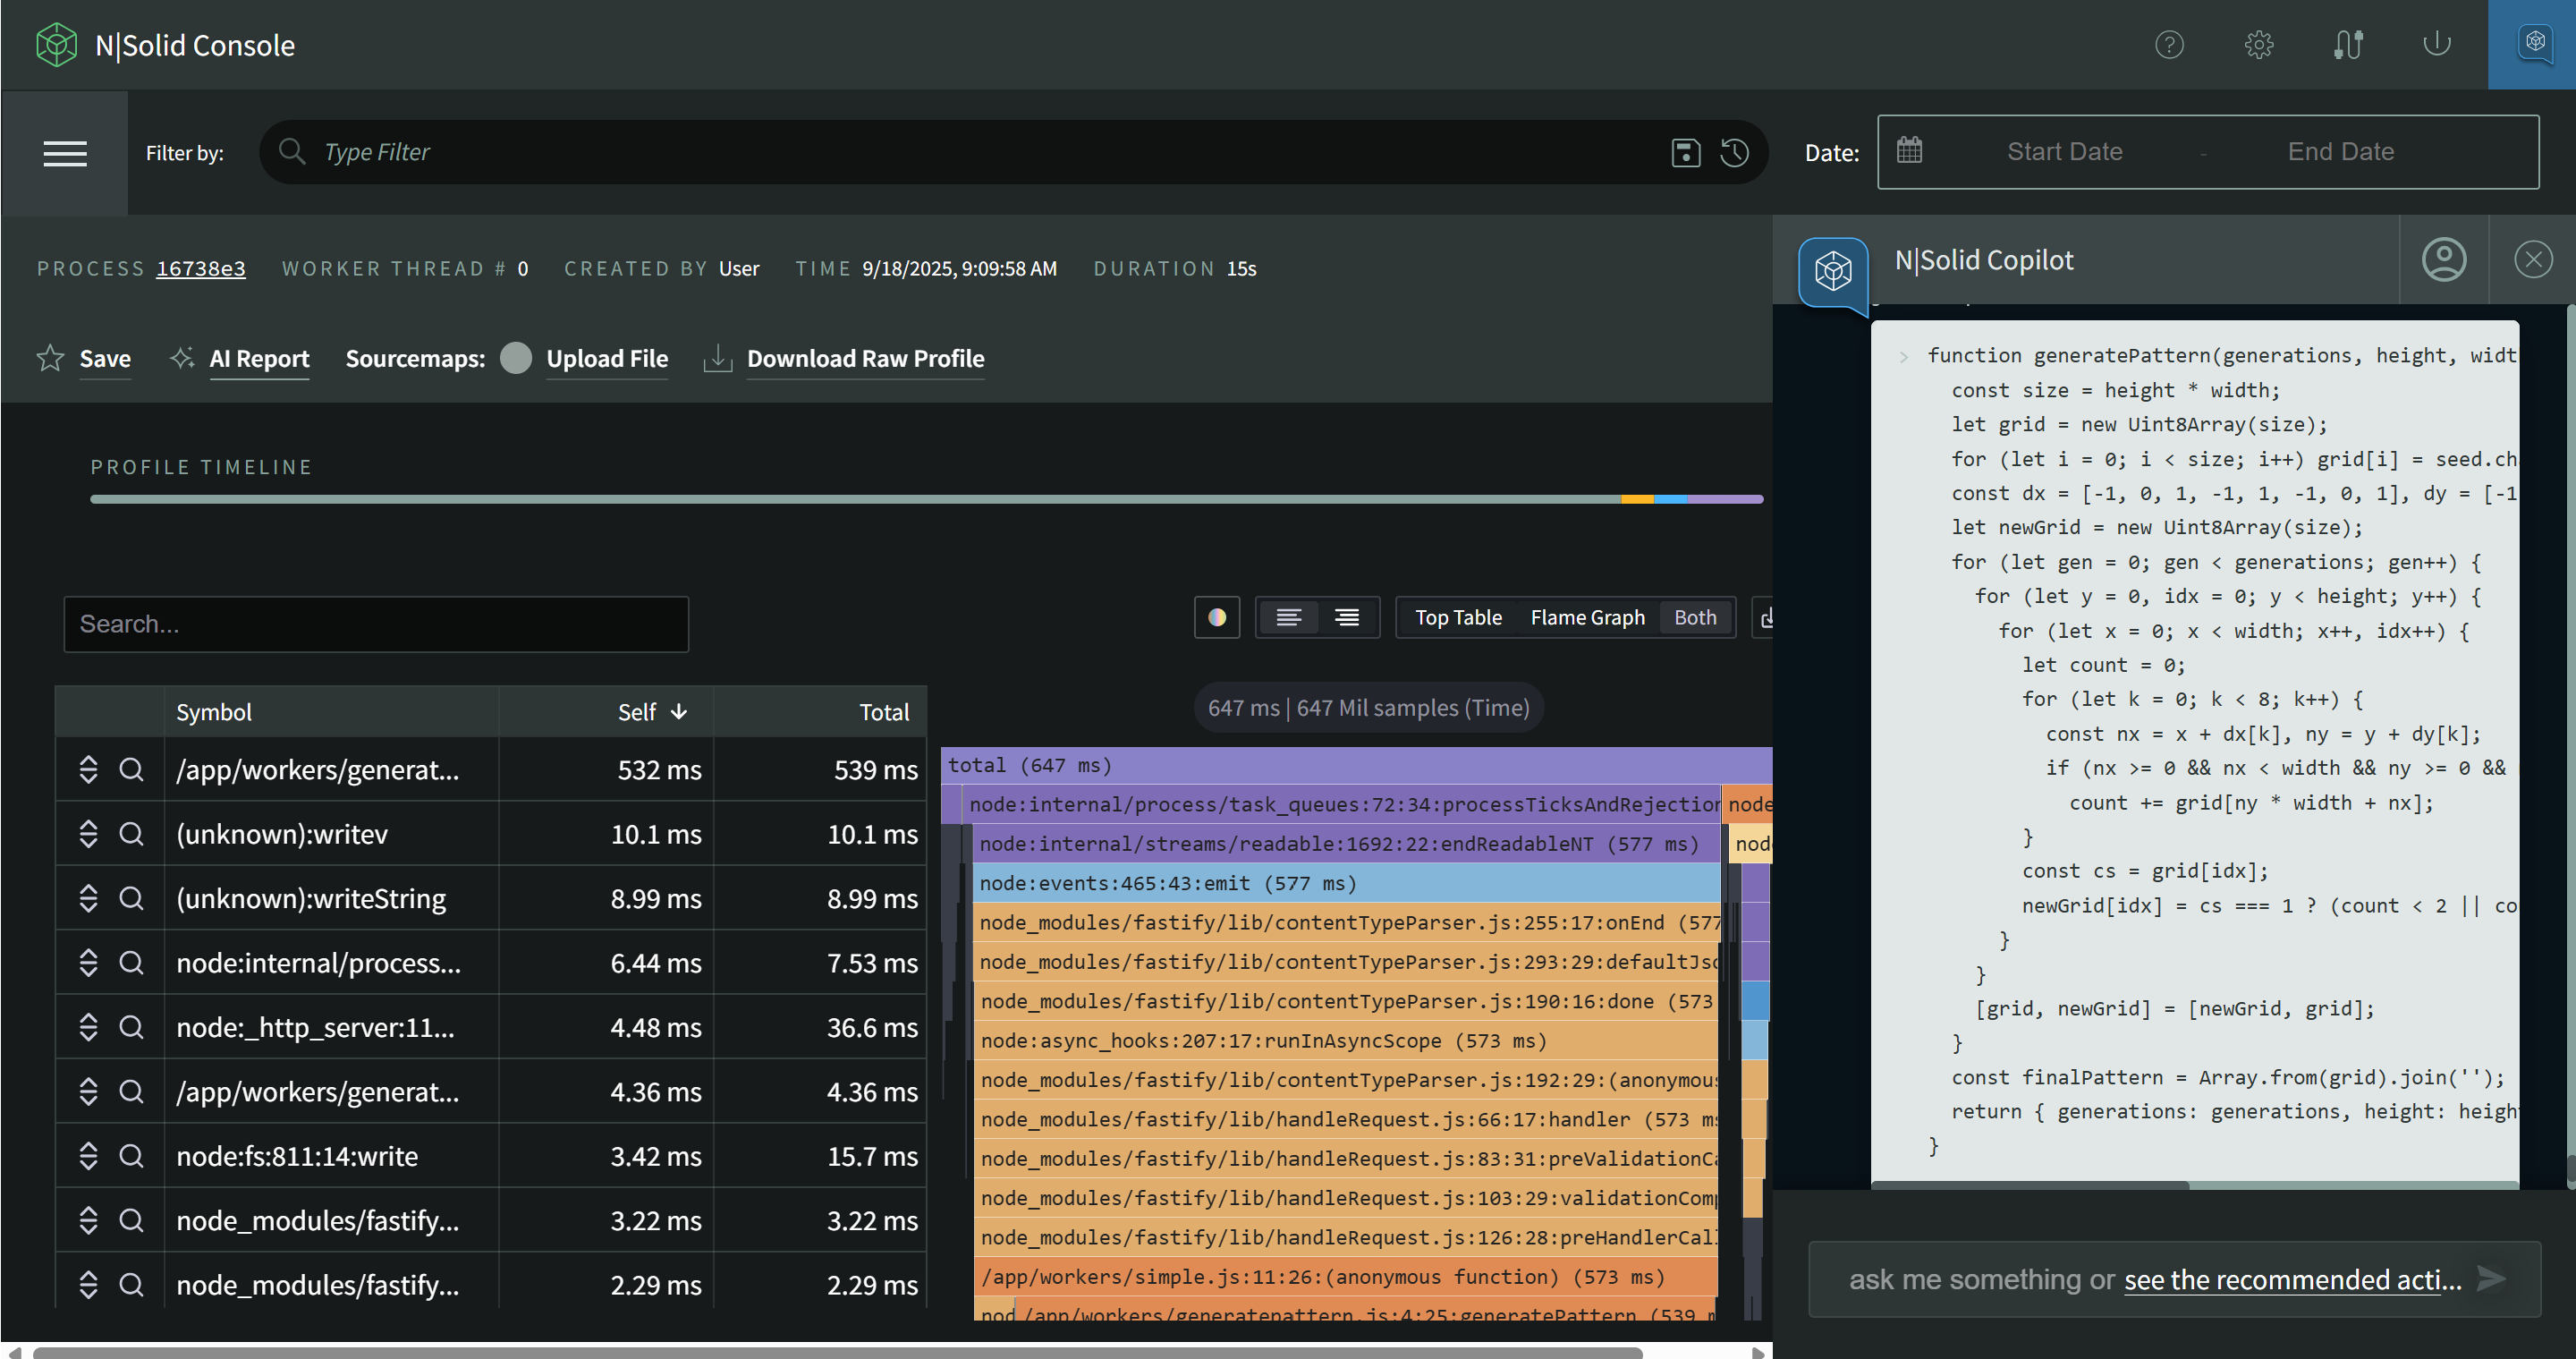
Task: Expand the writeString row arrows
Action: pos(88,898)
